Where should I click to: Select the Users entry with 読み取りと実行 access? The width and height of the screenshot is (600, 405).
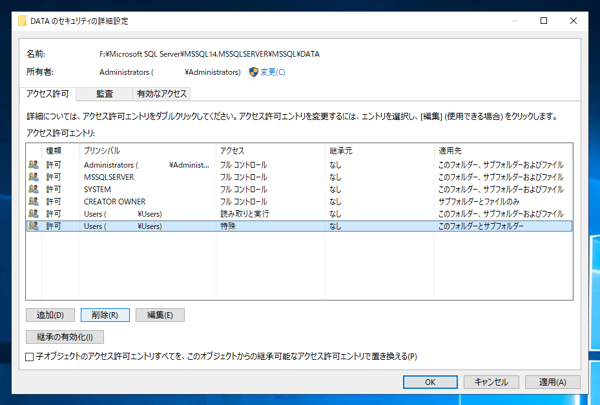pyautogui.click(x=300, y=214)
